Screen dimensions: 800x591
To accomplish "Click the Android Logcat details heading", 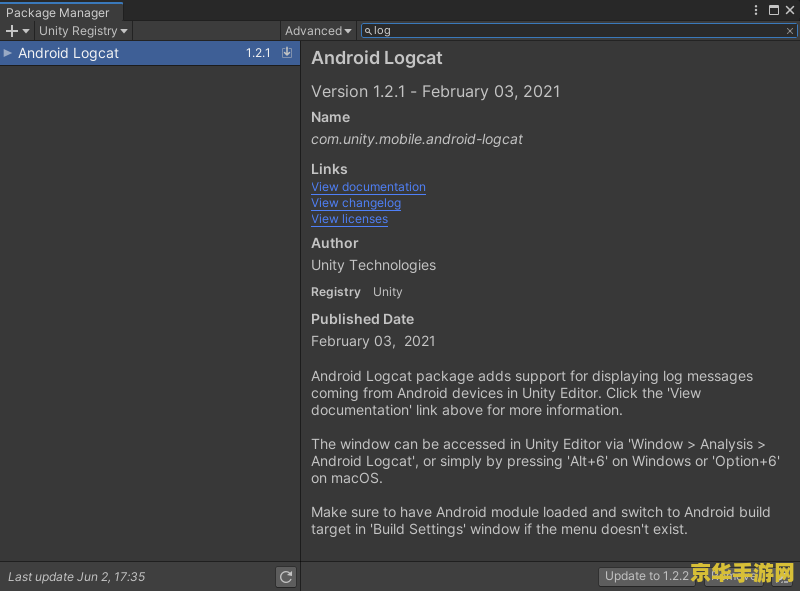I will (x=377, y=58).
